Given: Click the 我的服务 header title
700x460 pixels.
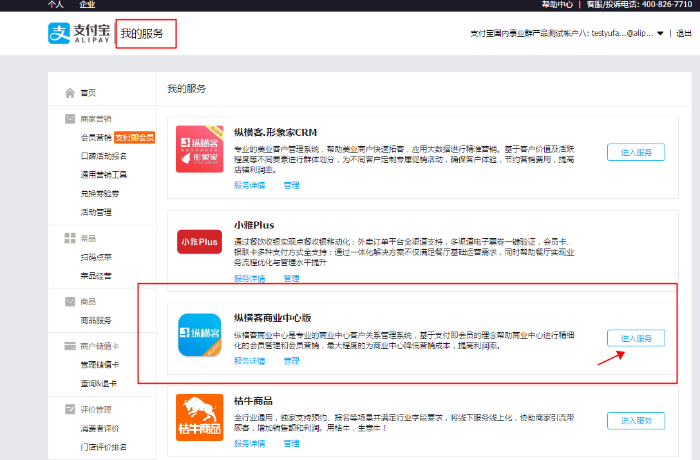Looking at the screenshot, I should pos(142,33).
